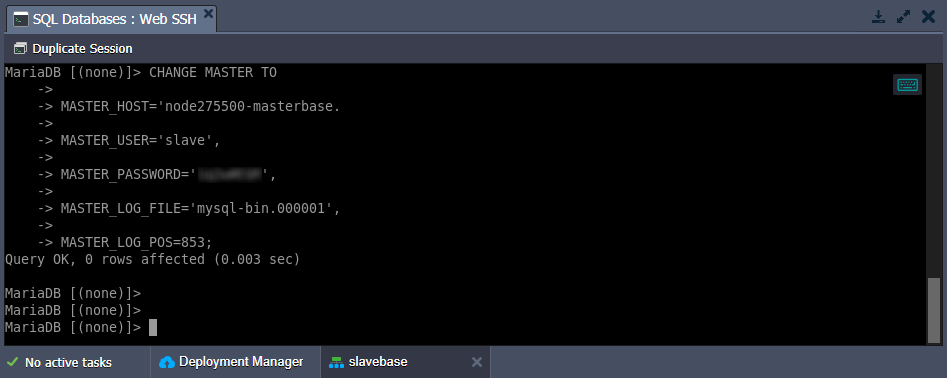Image resolution: width=947 pixels, height=378 pixels.
Task: Close the slavebase tab
Action: coord(477,362)
